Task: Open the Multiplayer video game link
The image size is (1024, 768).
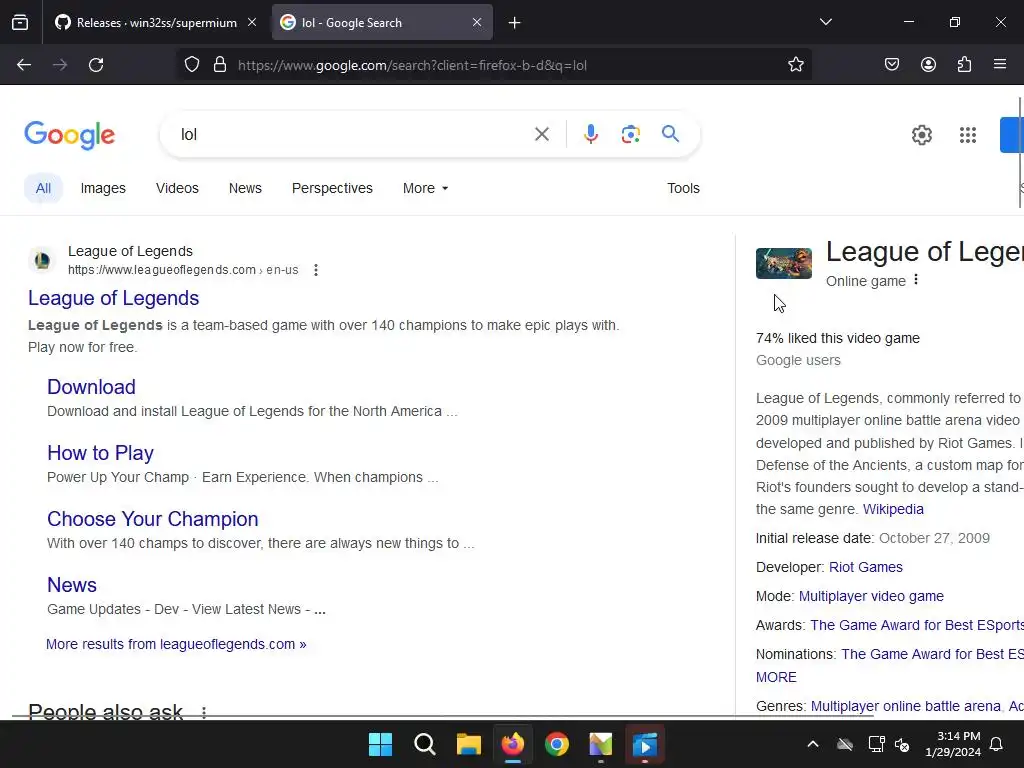Action: [871, 596]
